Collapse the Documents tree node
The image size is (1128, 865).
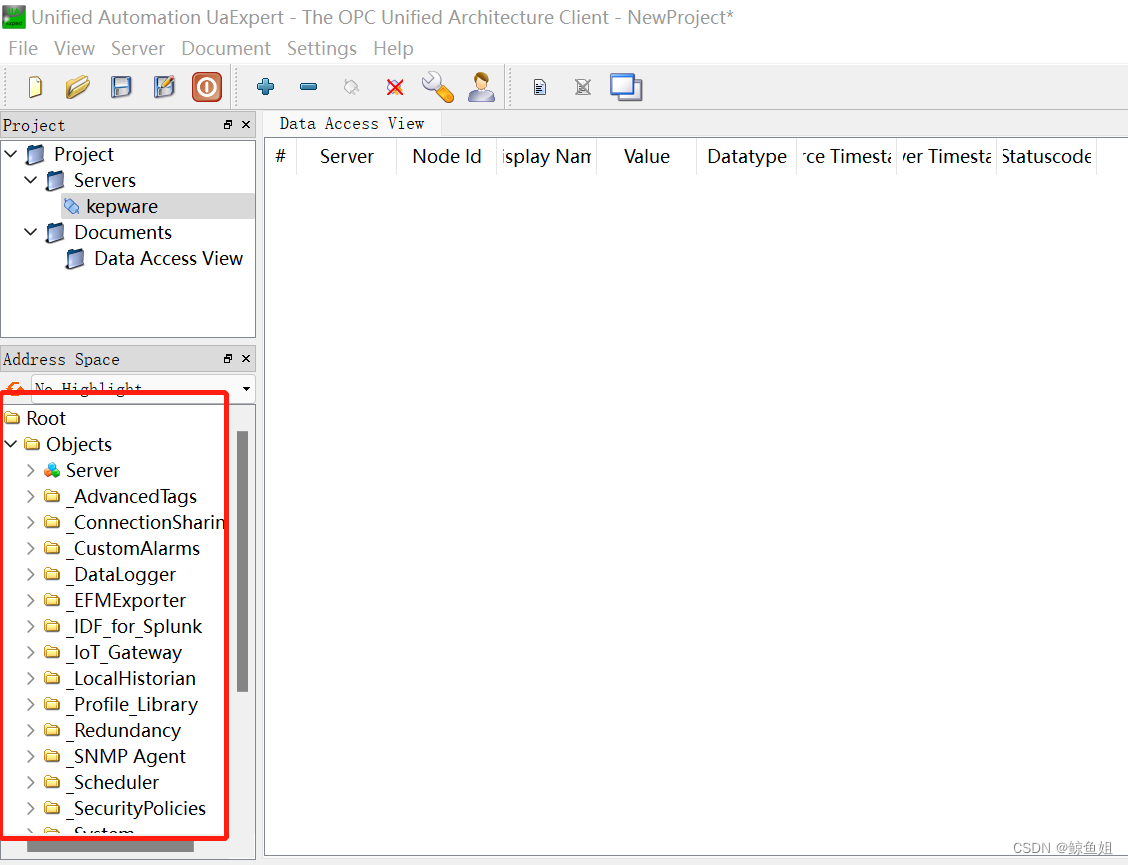pyautogui.click(x=31, y=232)
